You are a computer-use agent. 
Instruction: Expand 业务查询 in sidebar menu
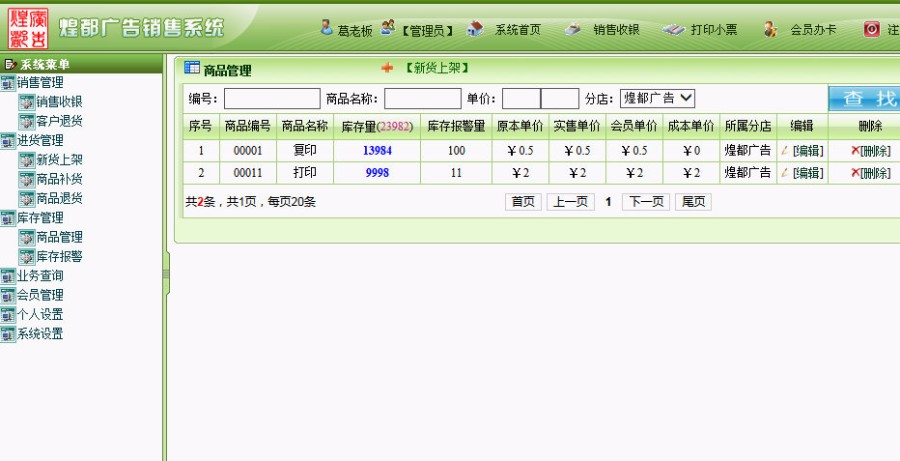coord(40,276)
